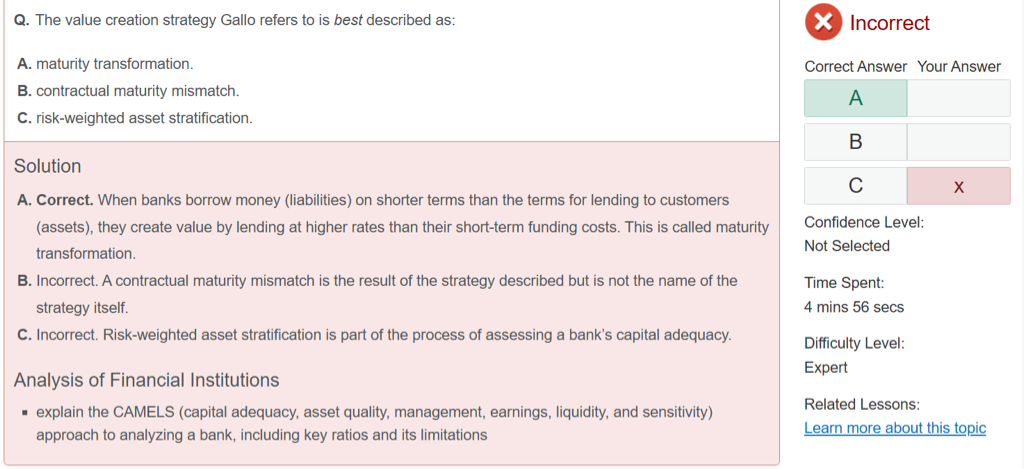Click the Confidence Level Not Selected value
Viewport: 1024px width, 469px height.
[x=846, y=246]
